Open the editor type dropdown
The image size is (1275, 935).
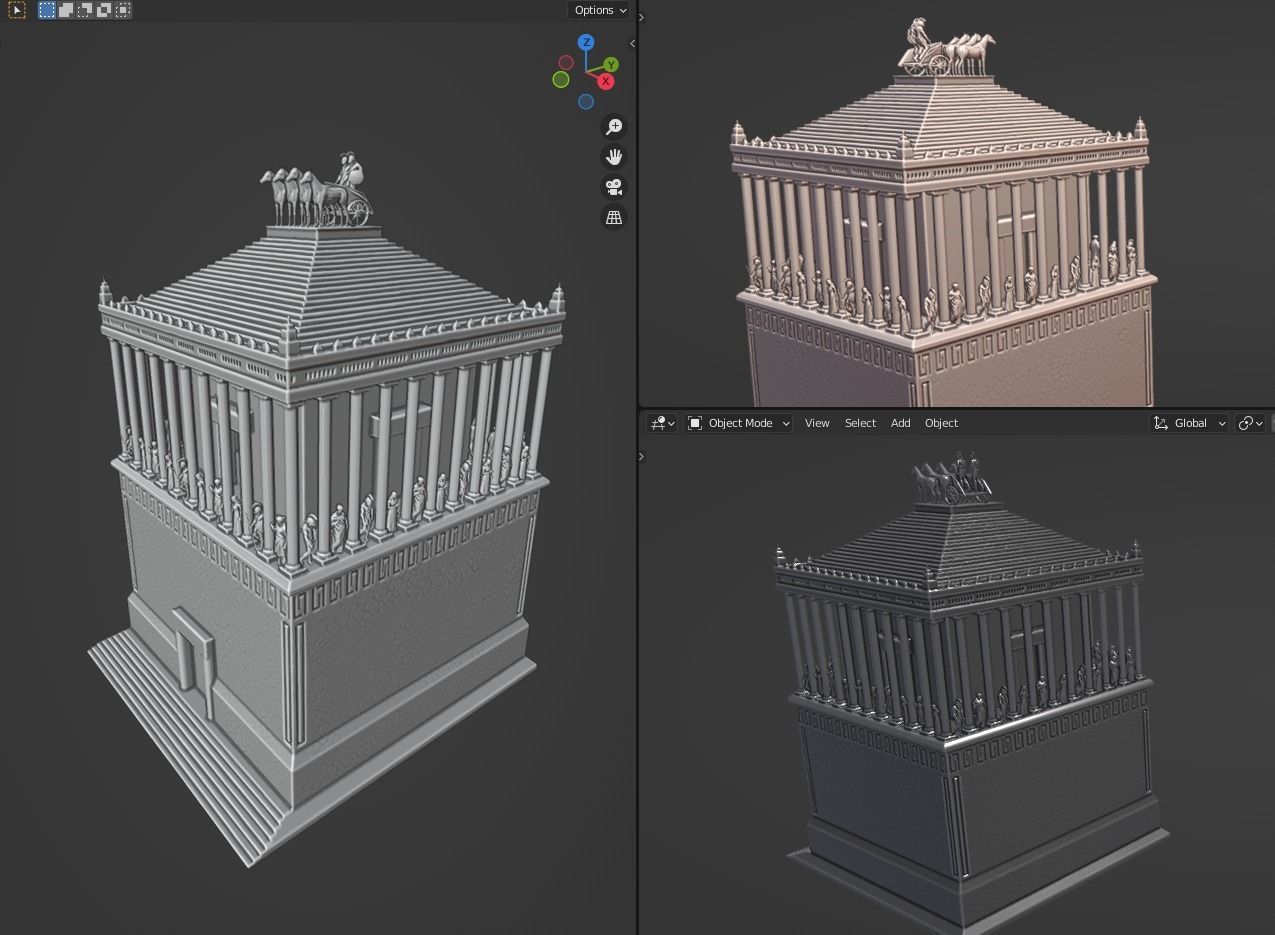[x=663, y=423]
